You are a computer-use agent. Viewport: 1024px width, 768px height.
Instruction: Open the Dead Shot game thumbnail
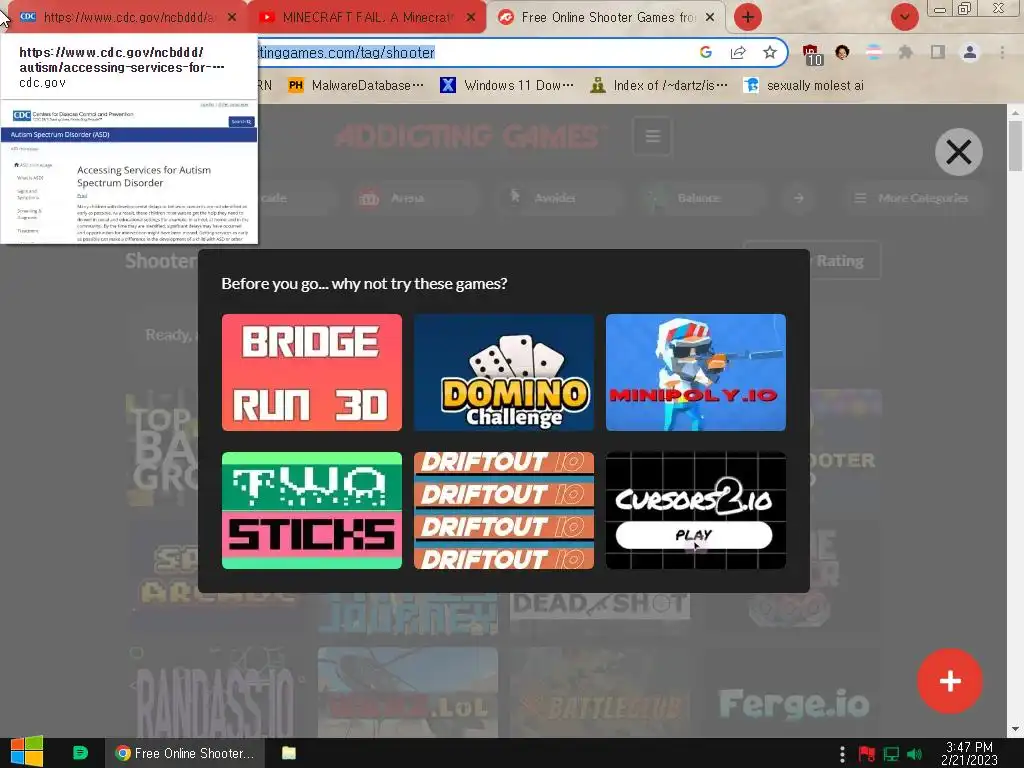[x=600, y=607]
